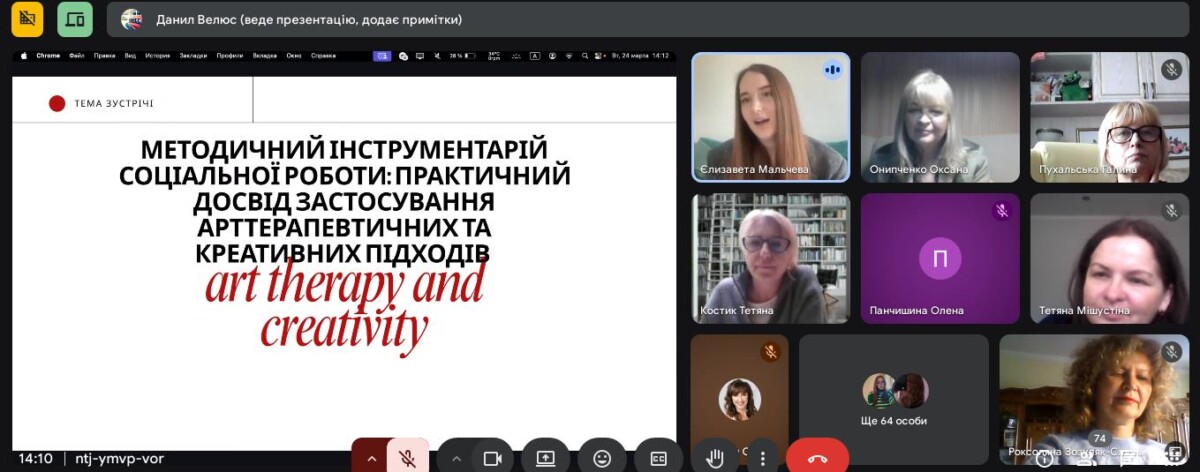1200x472 pixels.
Task: Select the Єлизавета Мальчева video tile
Action: pyautogui.click(x=770, y=117)
